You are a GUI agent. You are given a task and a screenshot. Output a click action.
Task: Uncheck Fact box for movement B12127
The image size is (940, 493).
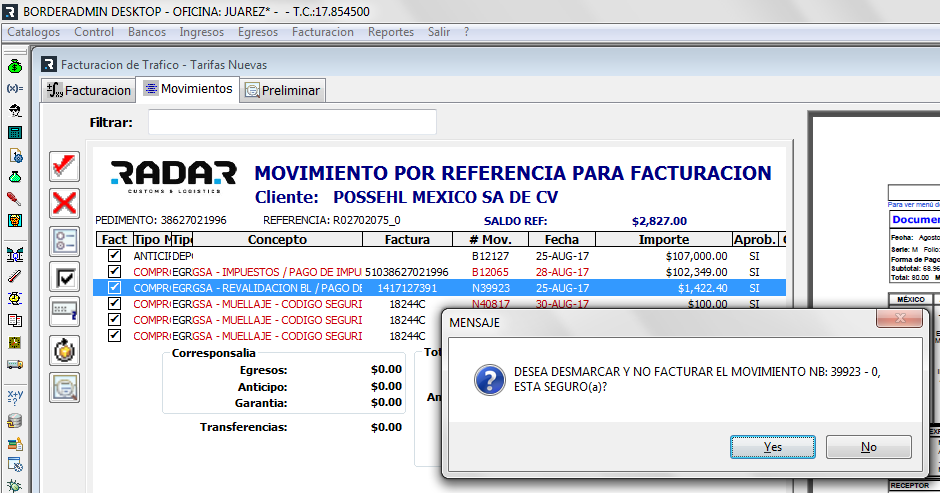point(114,255)
